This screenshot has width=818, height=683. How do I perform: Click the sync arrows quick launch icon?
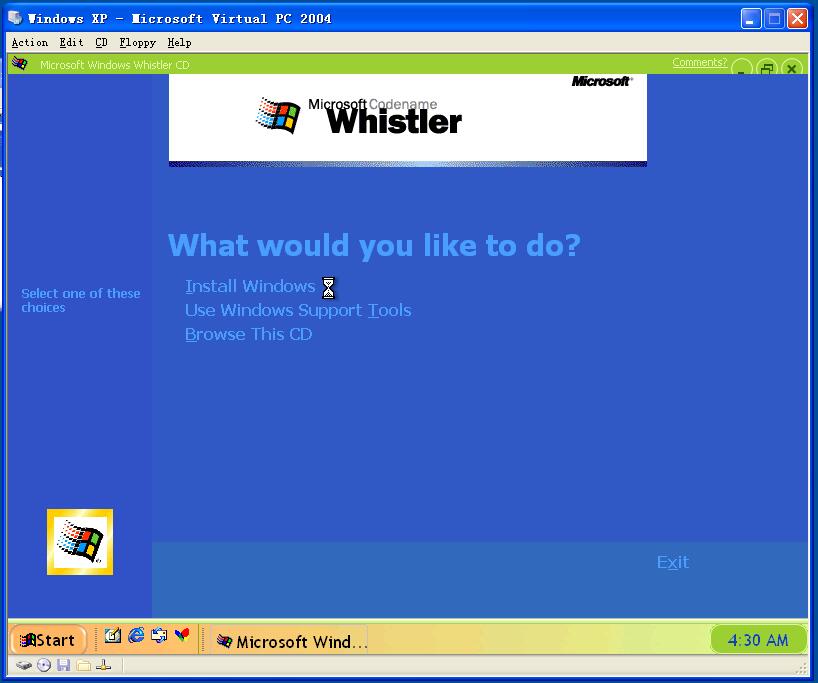point(159,636)
